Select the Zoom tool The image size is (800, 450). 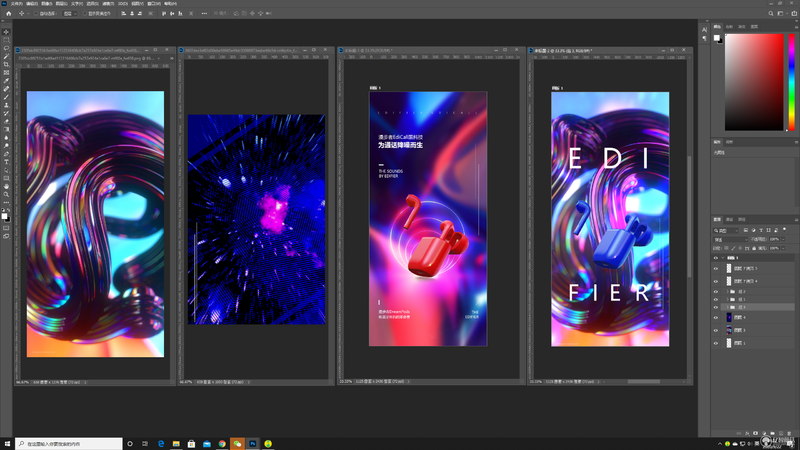6,195
